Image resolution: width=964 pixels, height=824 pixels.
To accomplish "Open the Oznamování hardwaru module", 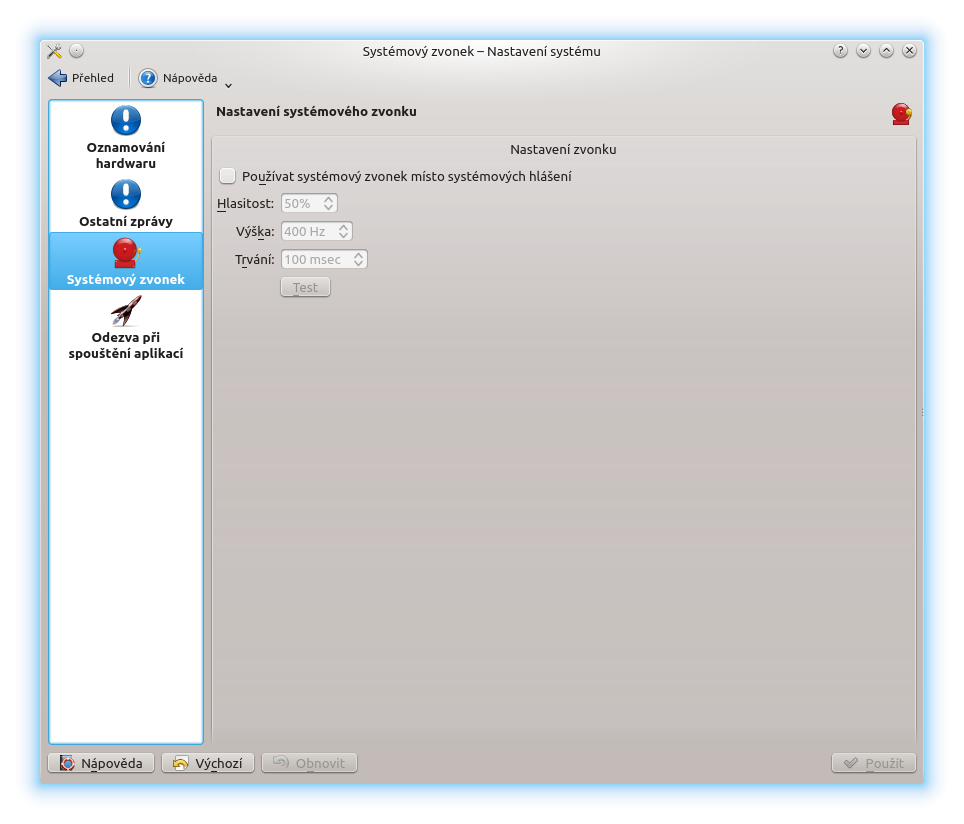I will (125, 138).
